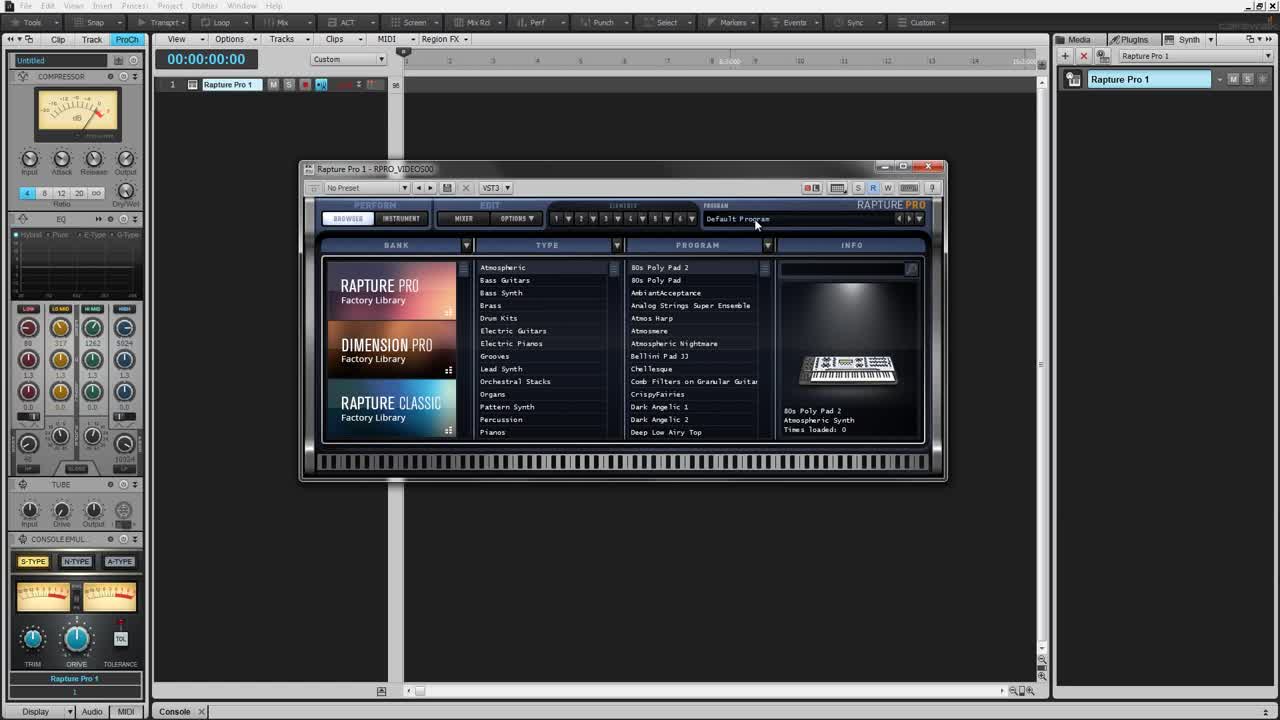The height and width of the screenshot is (720, 1280).
Task: Expand the Bank column dropdown arrow
Action: (466, 245)
